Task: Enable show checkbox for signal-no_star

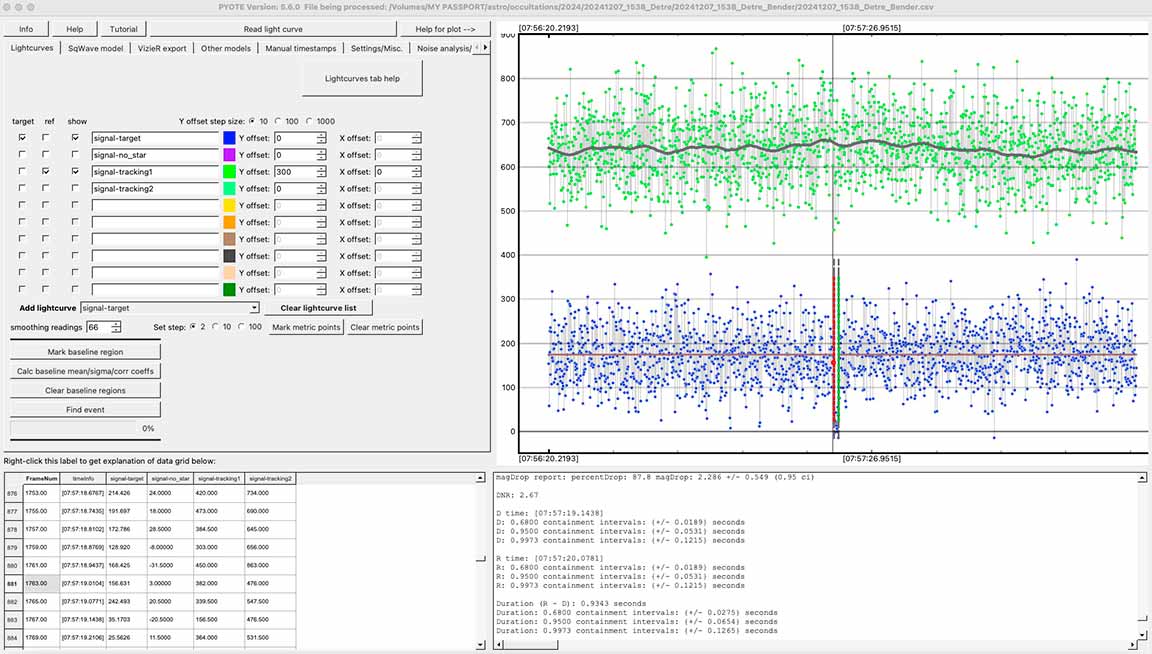Action: point(75,154)
